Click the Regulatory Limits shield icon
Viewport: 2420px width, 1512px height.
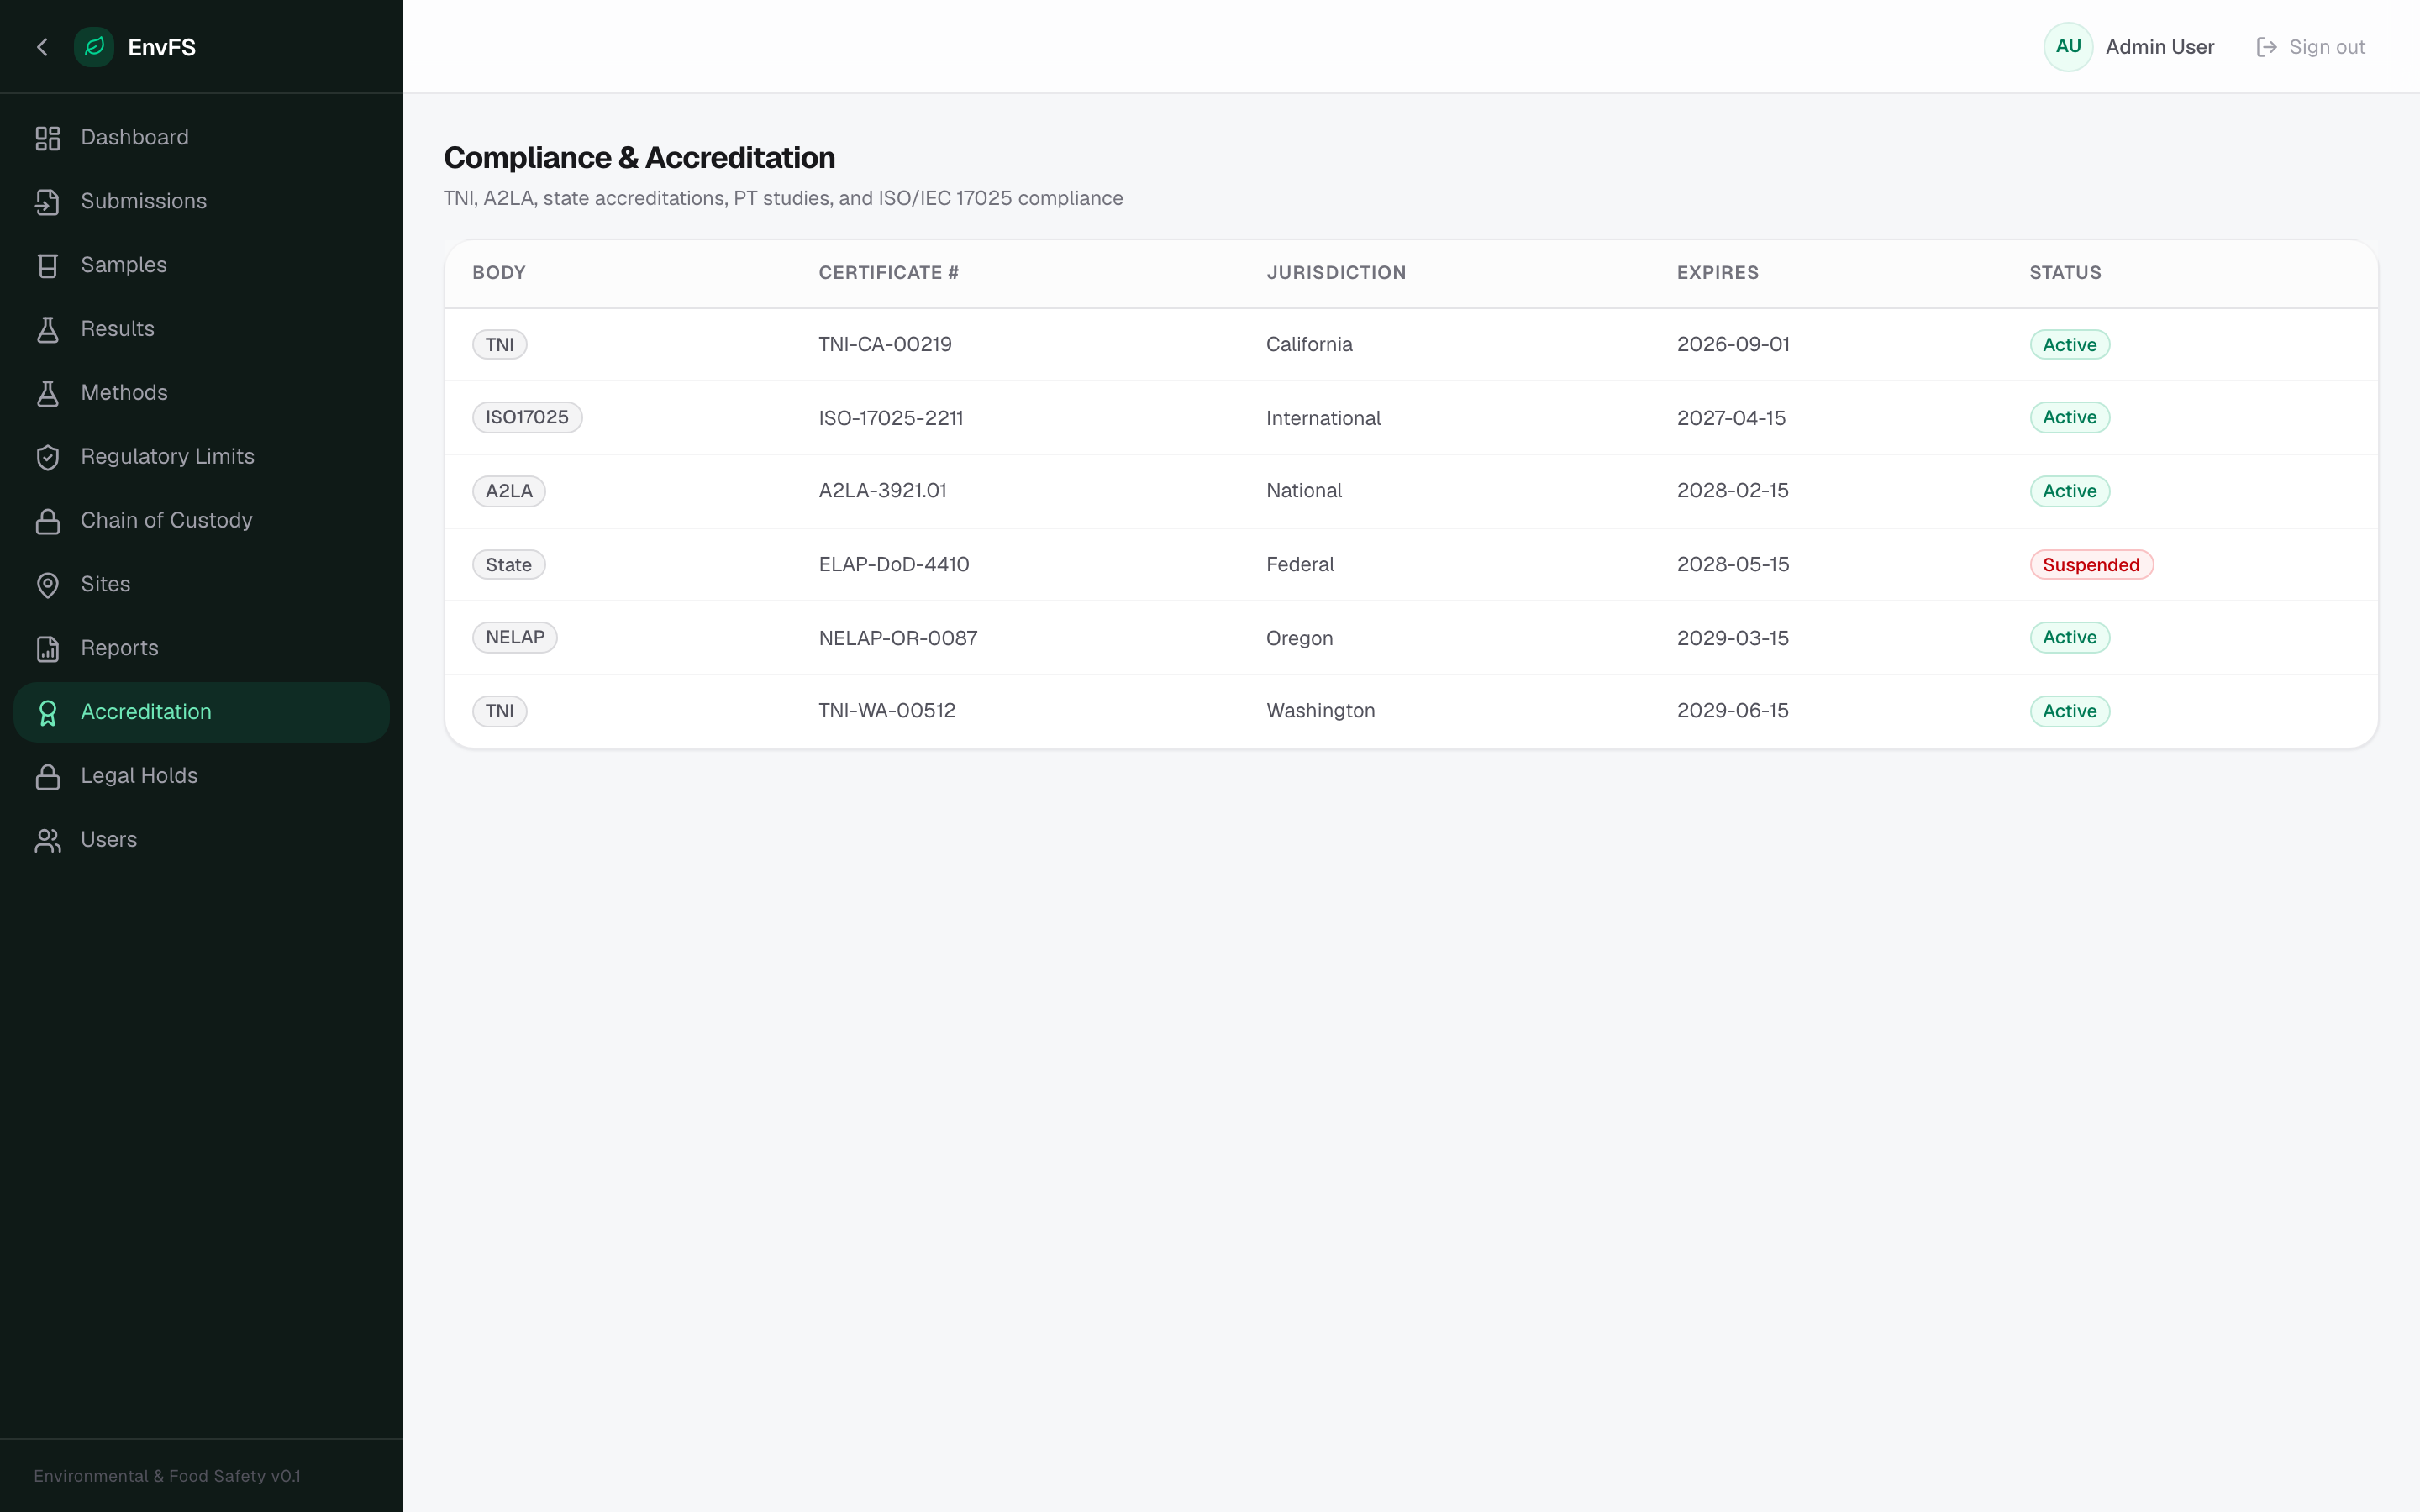pos(48,458)
